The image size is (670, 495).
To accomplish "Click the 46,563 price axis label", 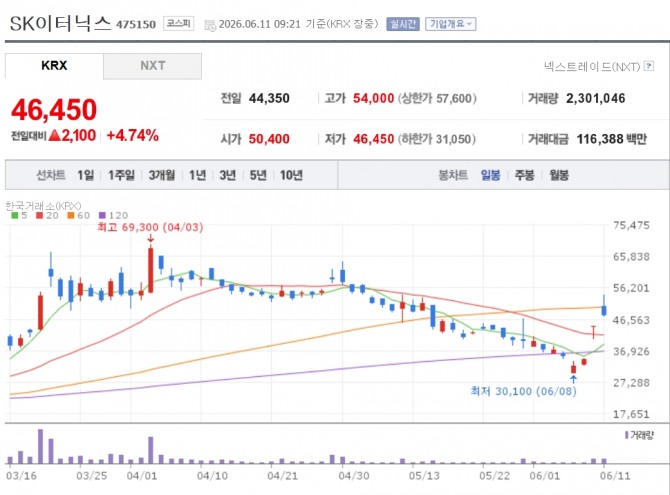I will click(x=631, y=320).
